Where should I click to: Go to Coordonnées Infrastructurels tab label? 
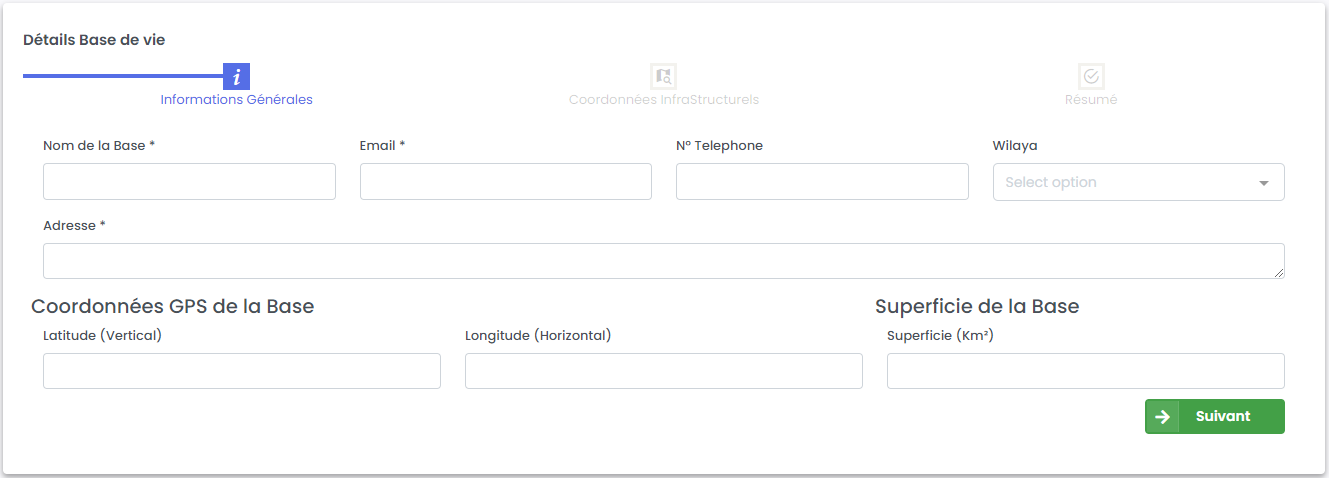point(663,100)
